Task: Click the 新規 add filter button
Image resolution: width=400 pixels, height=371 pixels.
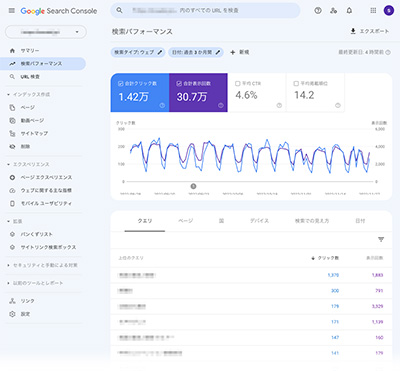Action: tap(240, 52)
